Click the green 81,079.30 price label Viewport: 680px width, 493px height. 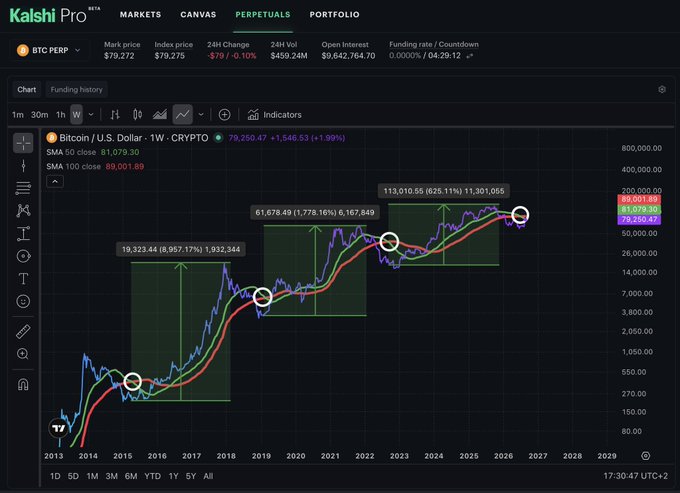[639, 209]
